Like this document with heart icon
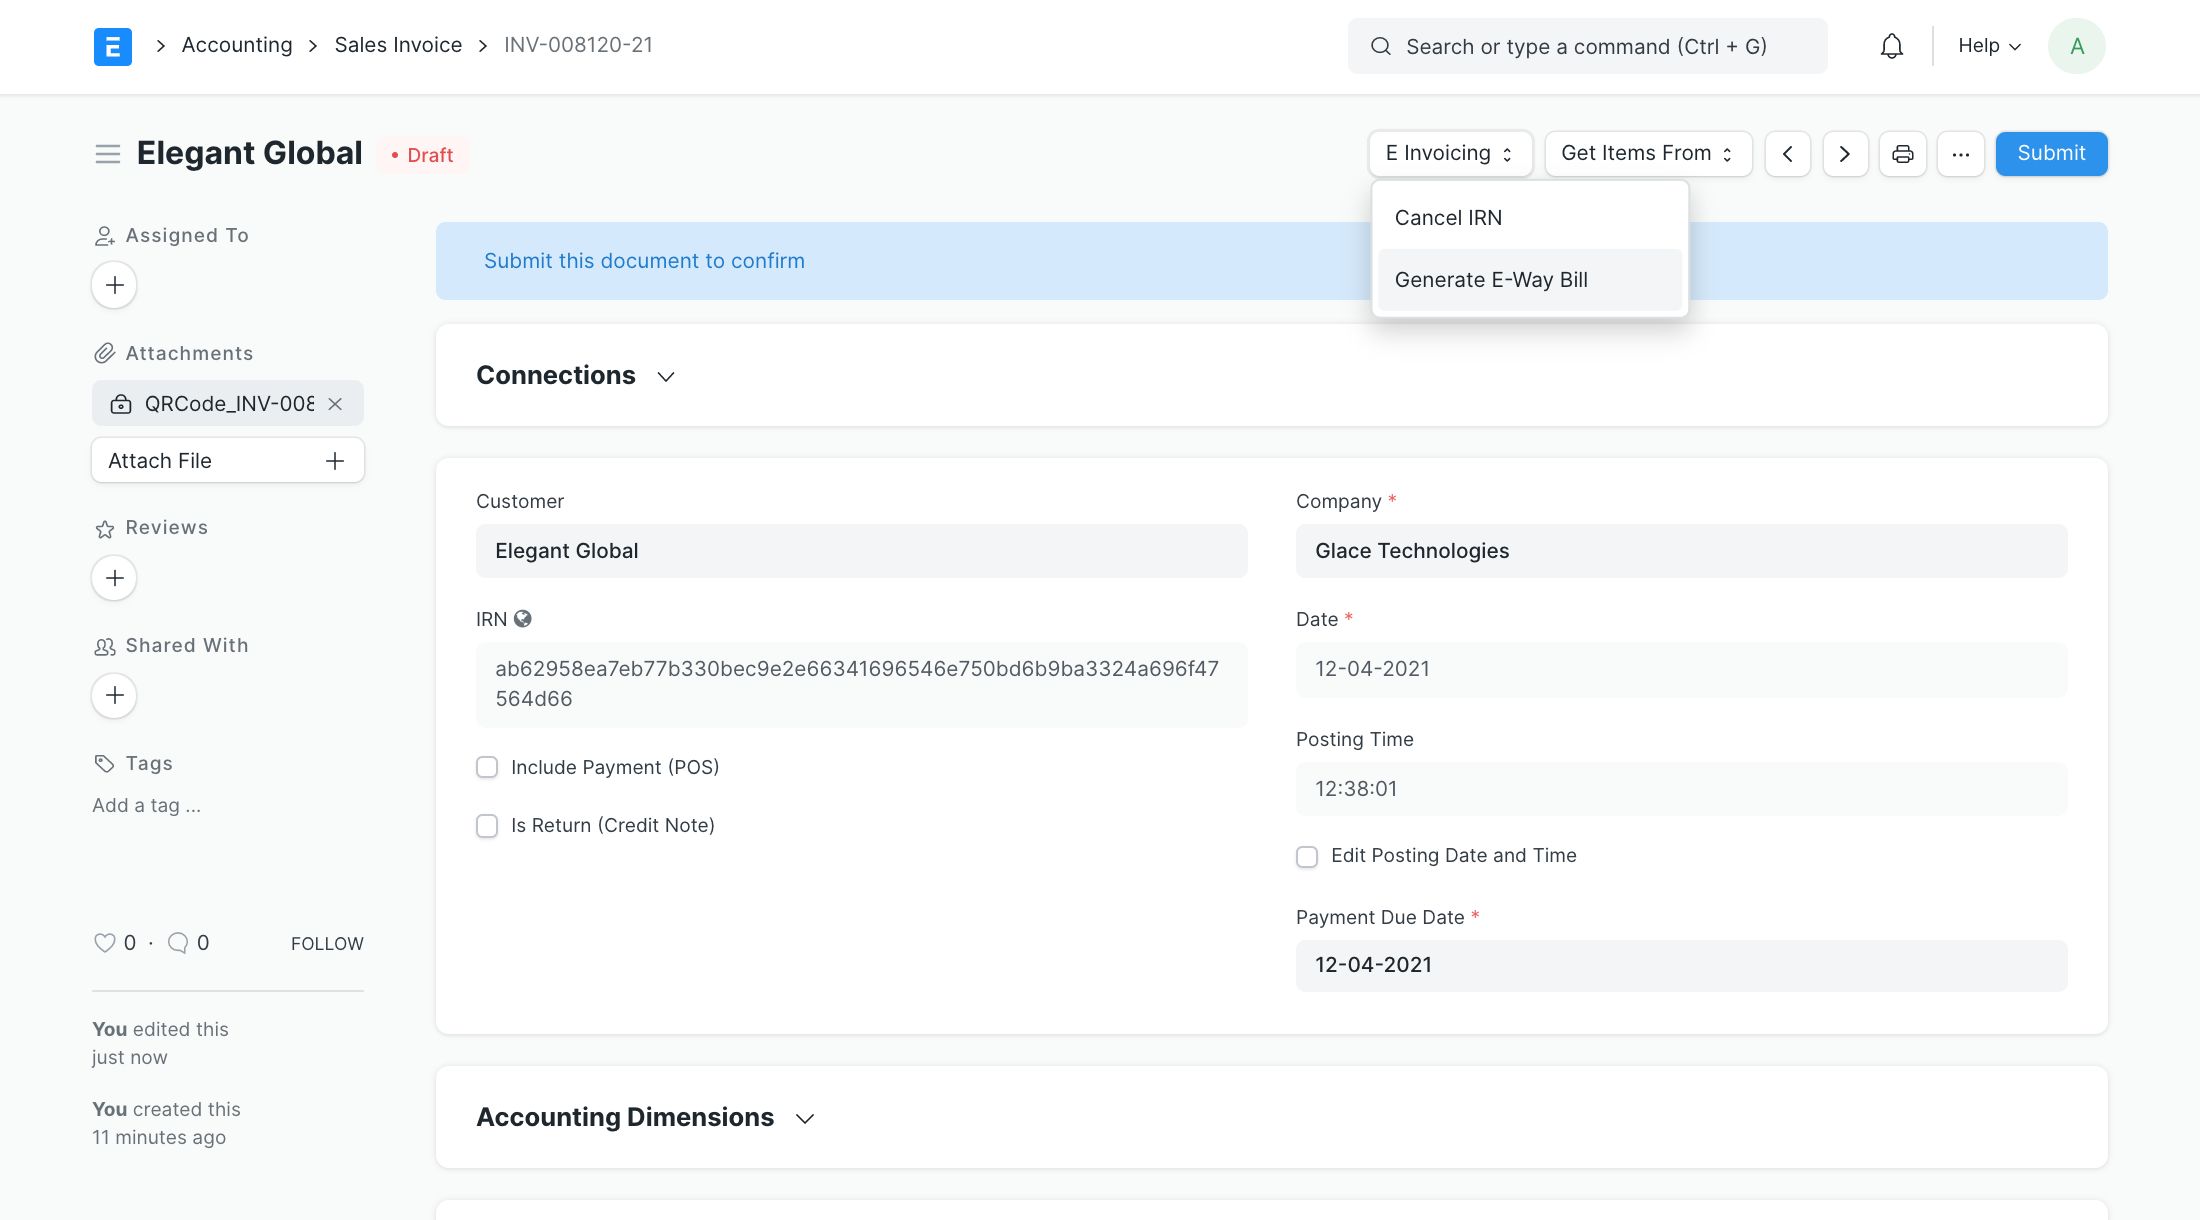The image size is (2200, 1220). [x=104, y=943]
